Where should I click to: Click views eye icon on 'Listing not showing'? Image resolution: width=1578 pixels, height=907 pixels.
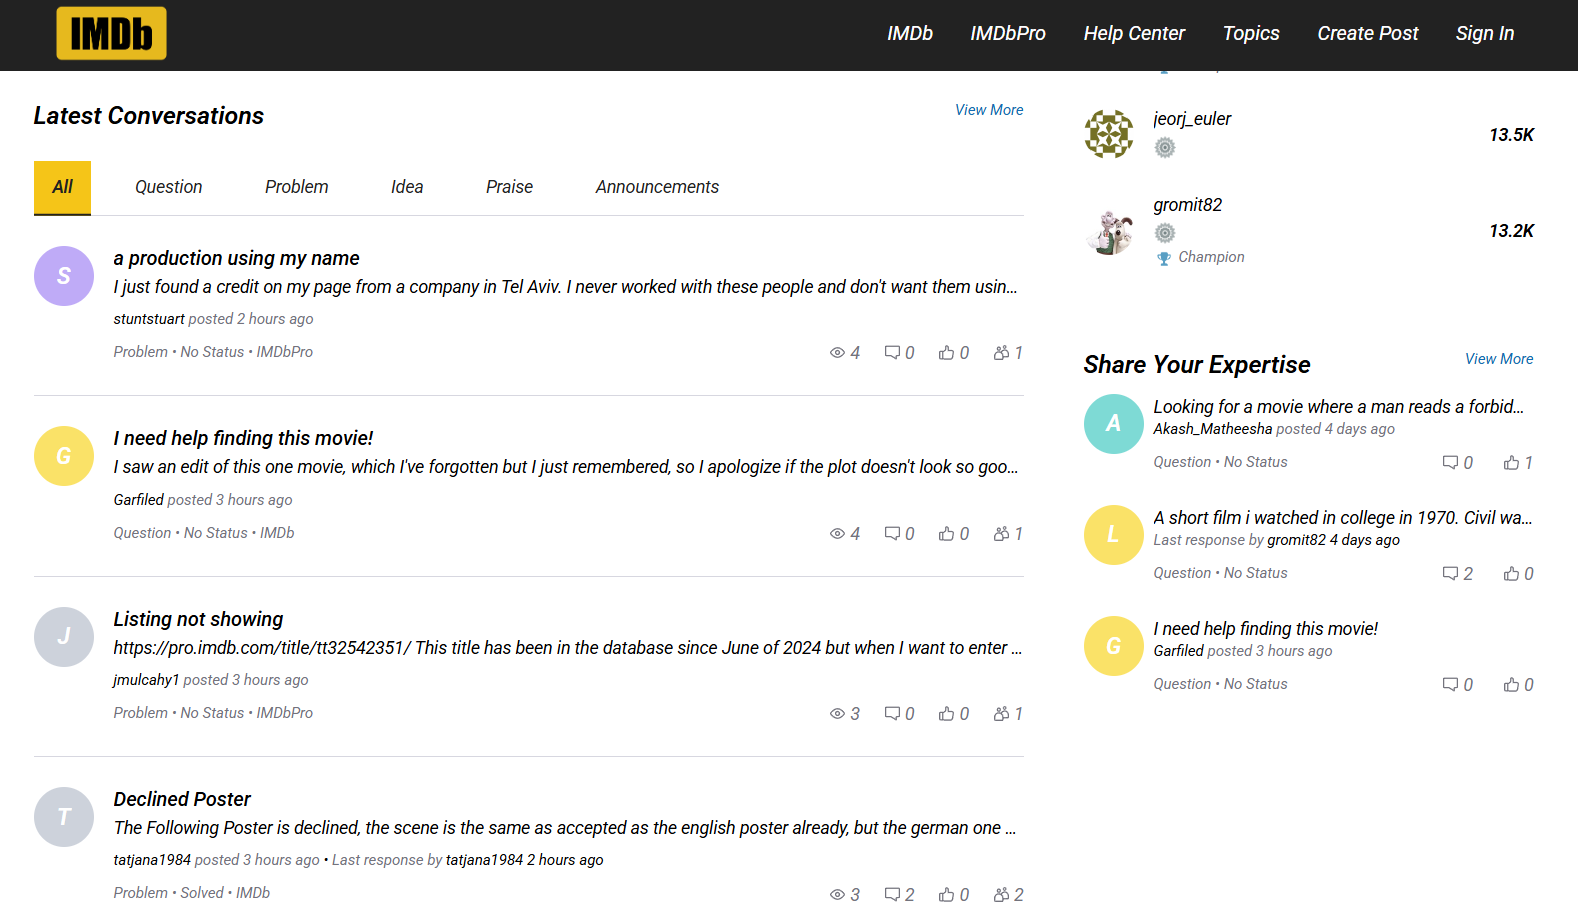tap(837, 714)
